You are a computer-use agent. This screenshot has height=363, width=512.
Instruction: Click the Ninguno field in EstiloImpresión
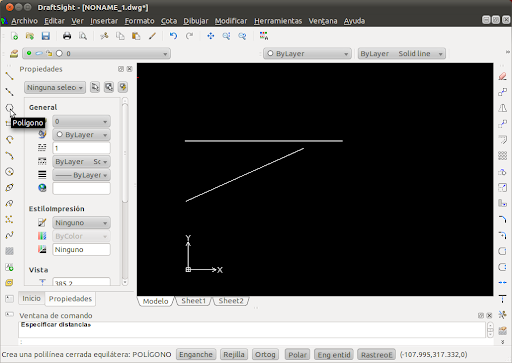click(81, 250)
